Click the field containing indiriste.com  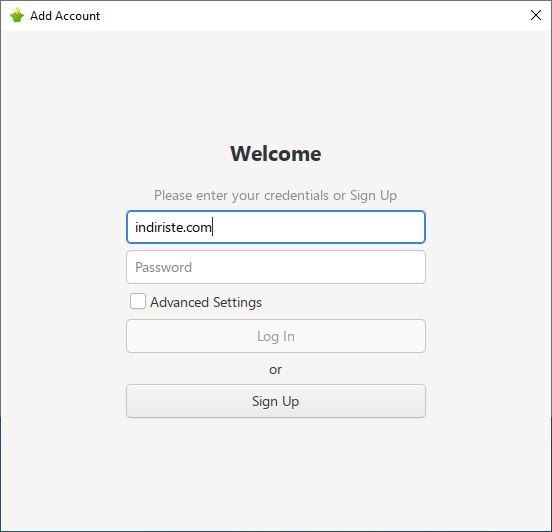pyautogui.click(x=276, y=227)
